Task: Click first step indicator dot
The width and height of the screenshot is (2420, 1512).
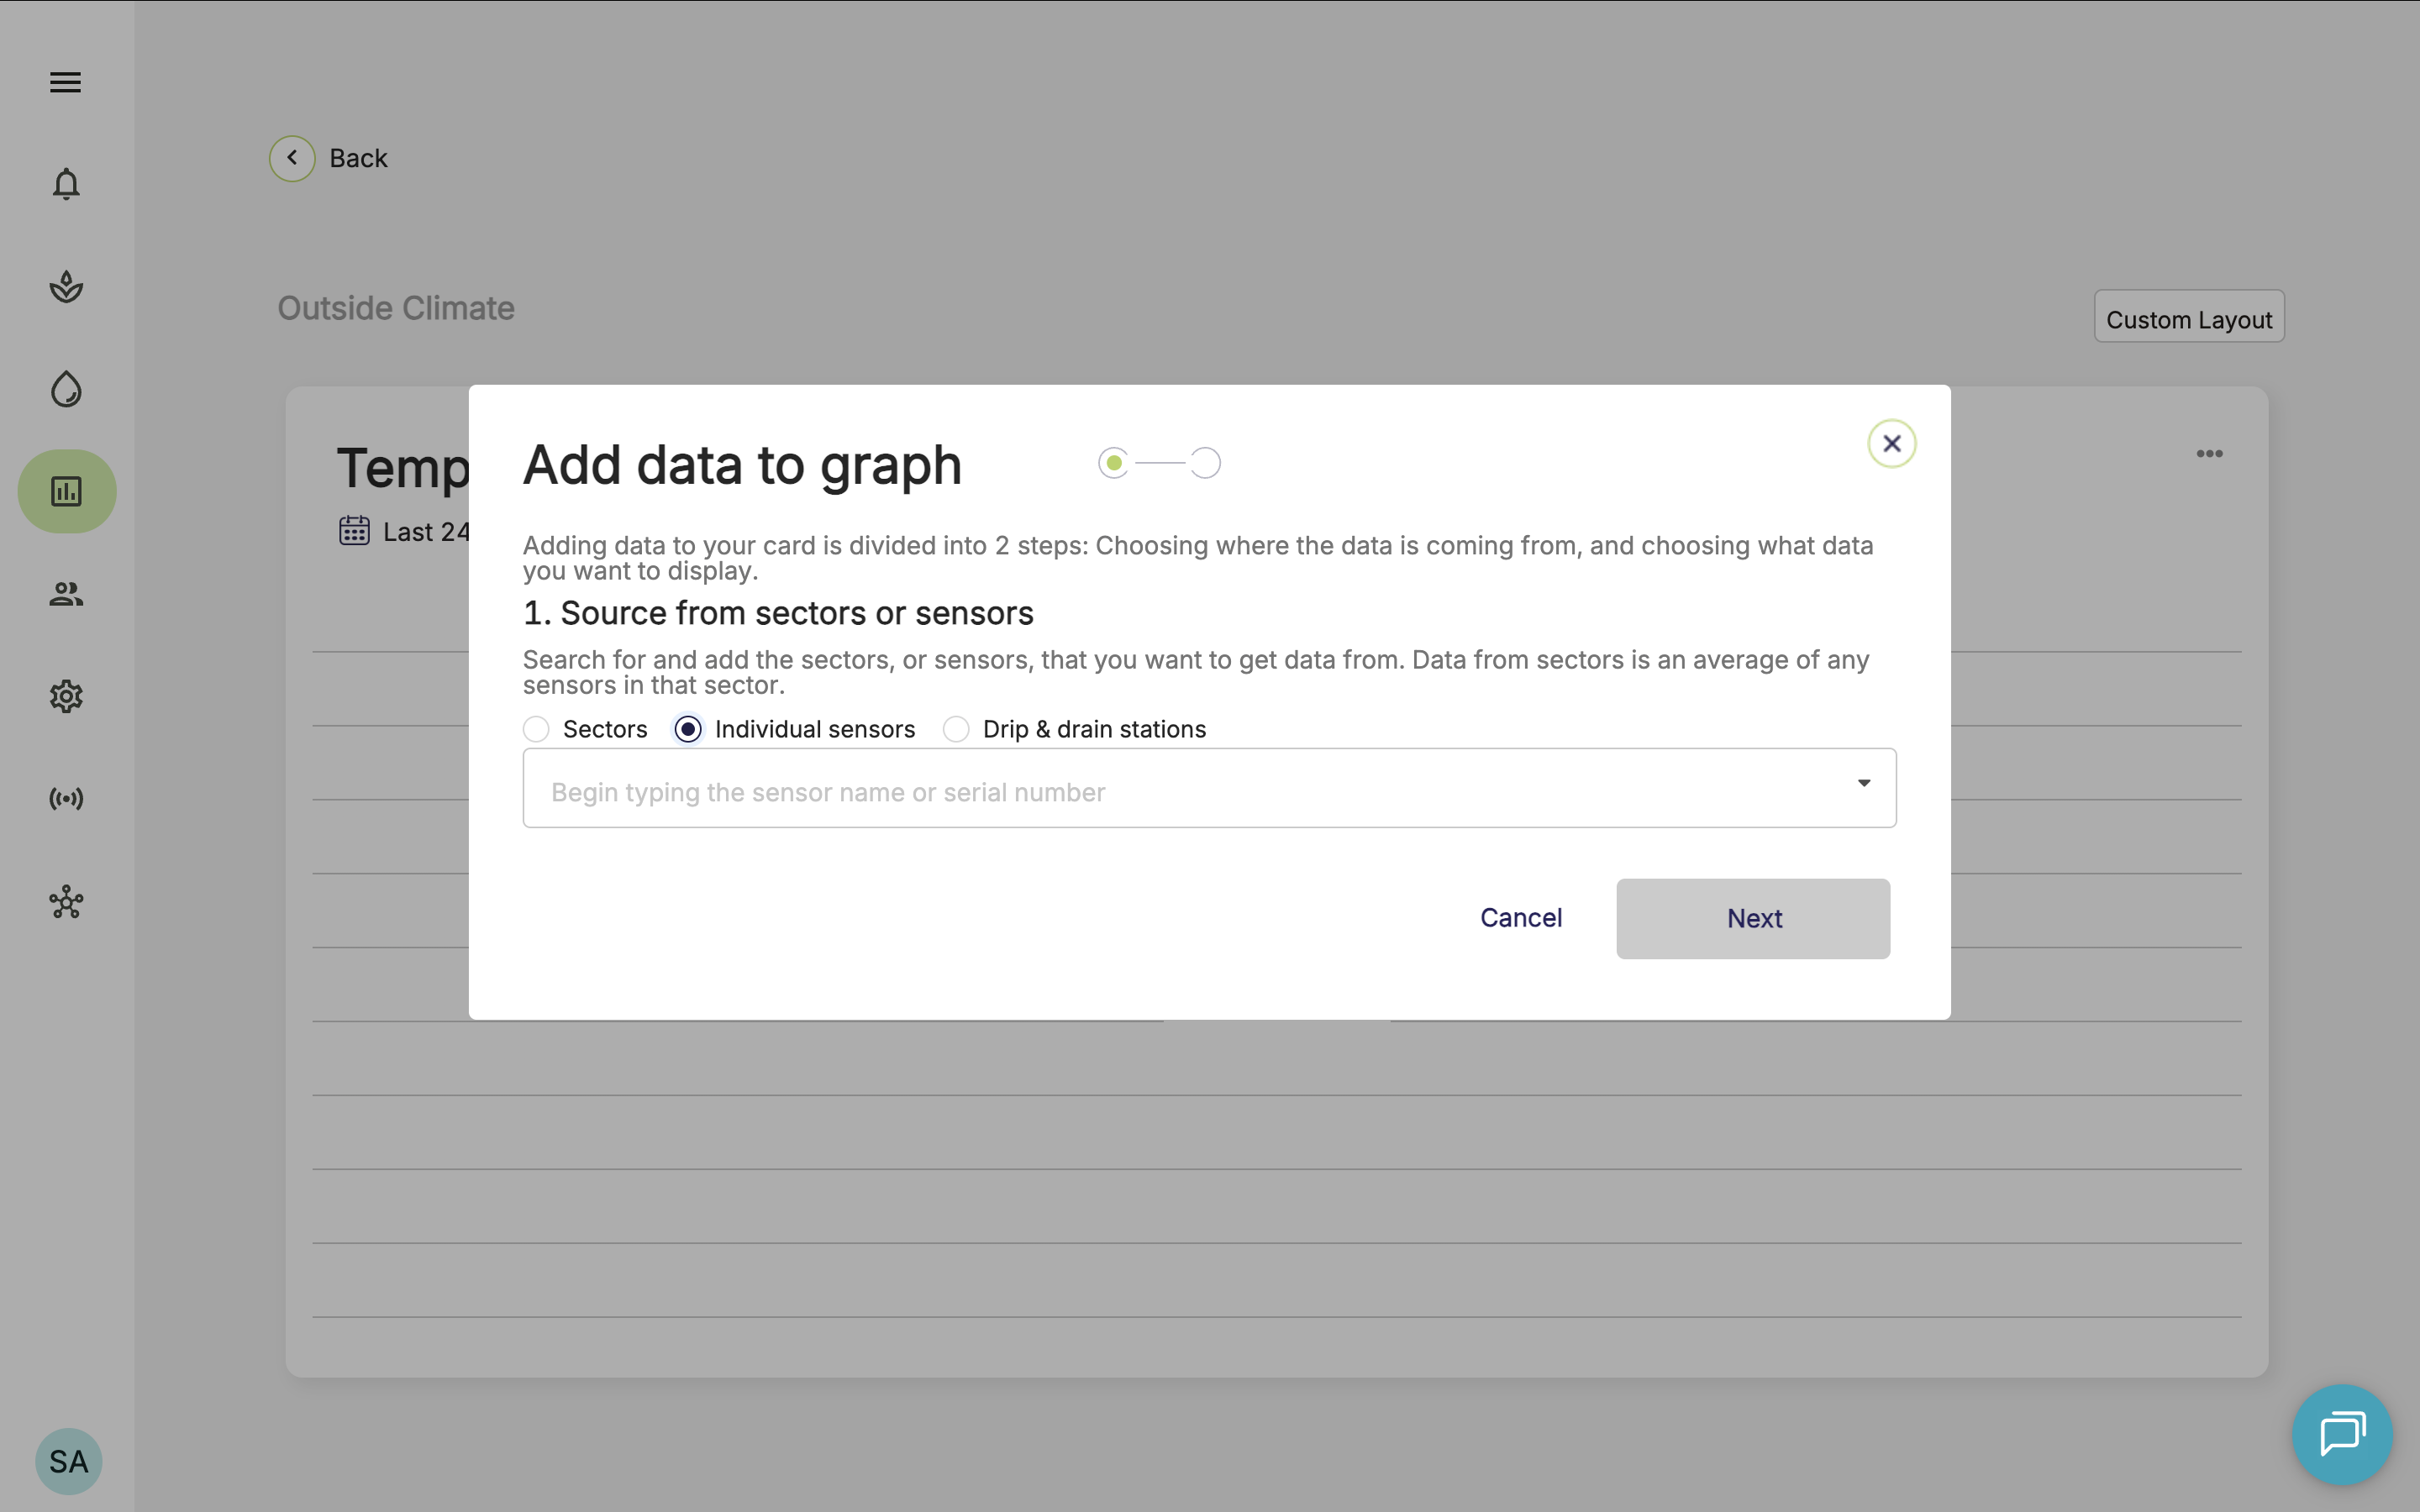Action: click(x=1113, y=463)
